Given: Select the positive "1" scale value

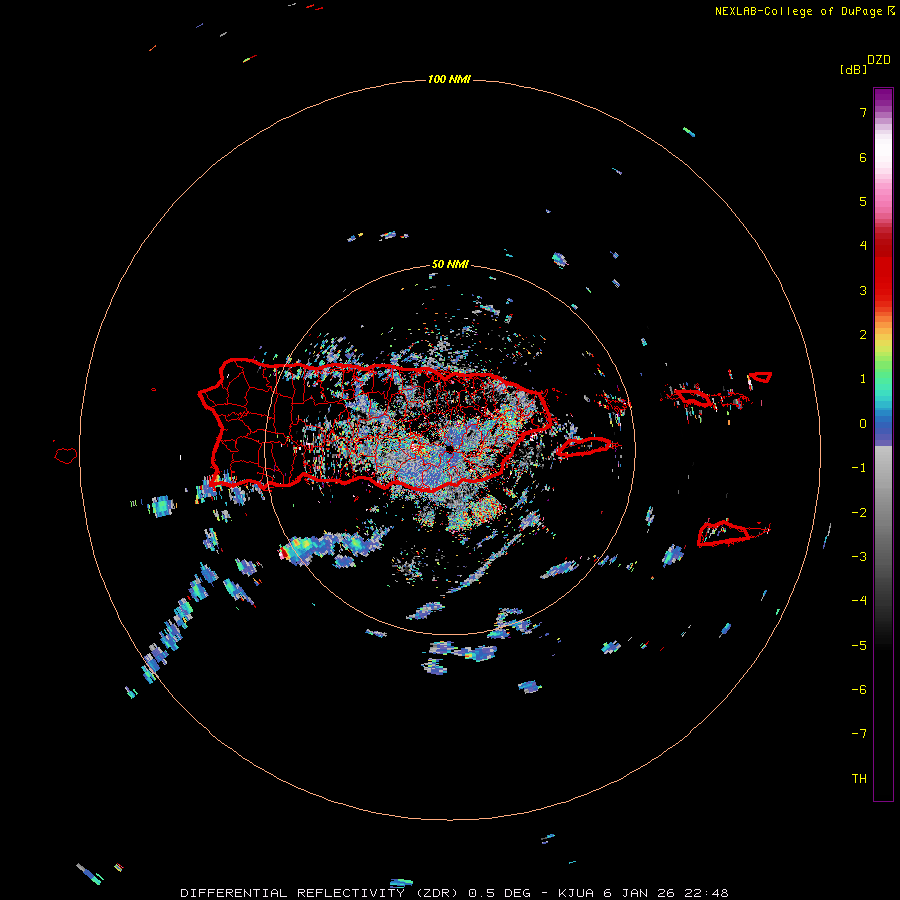Looking at the screenshot, I should coord(863,379).
